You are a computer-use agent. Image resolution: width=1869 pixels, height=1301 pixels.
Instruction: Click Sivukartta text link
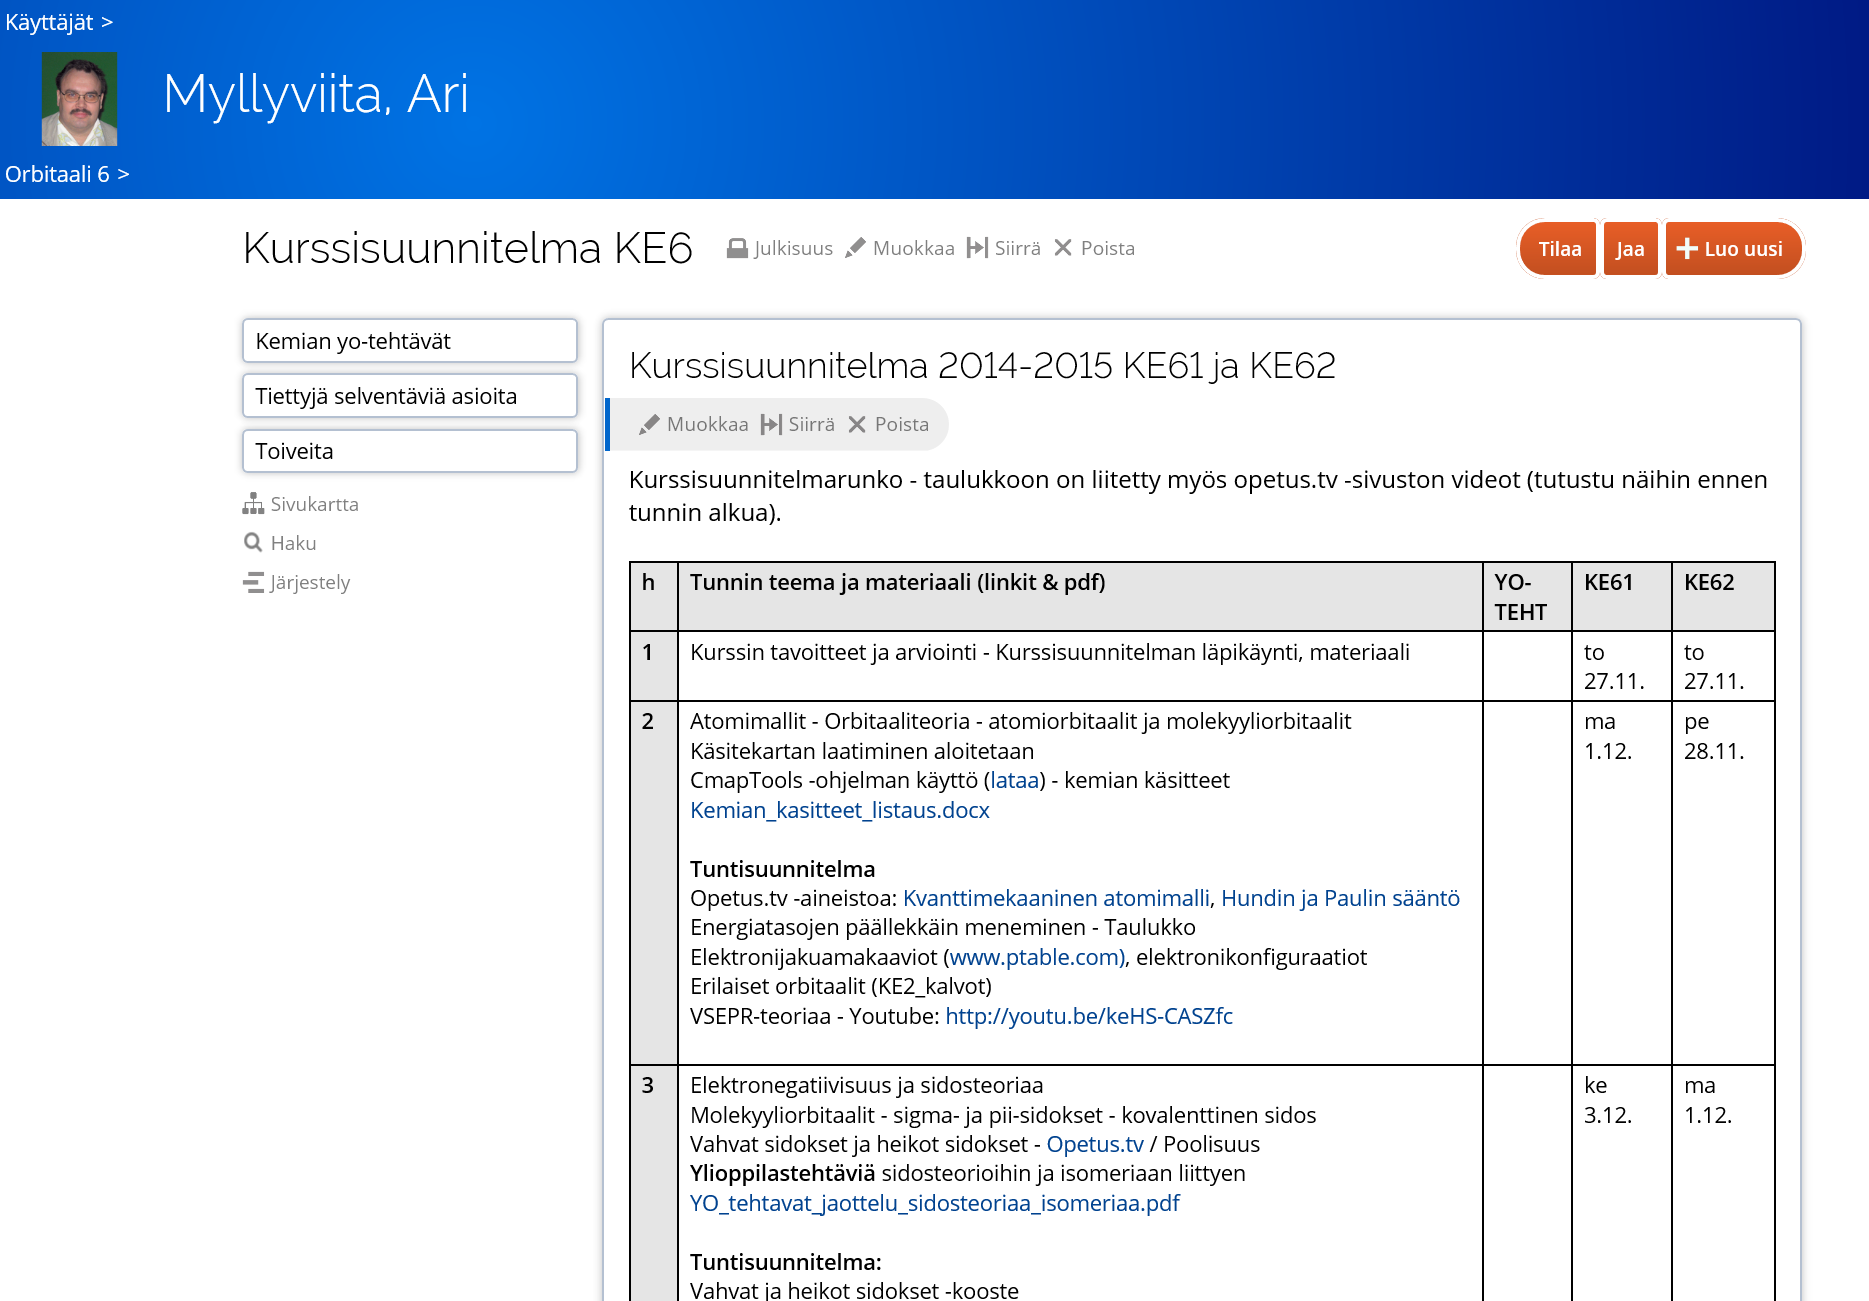point(314,504)
